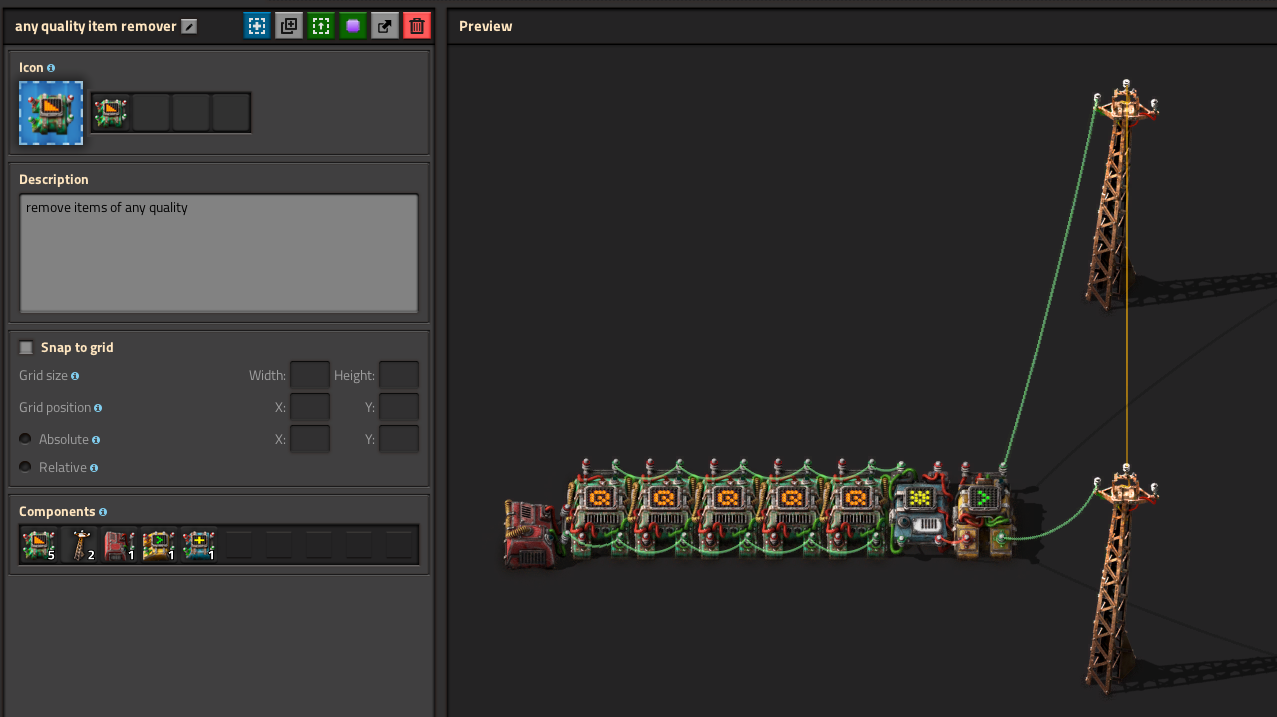
Task: Click the Absolute row X field
Action: [x=309, y=439]
